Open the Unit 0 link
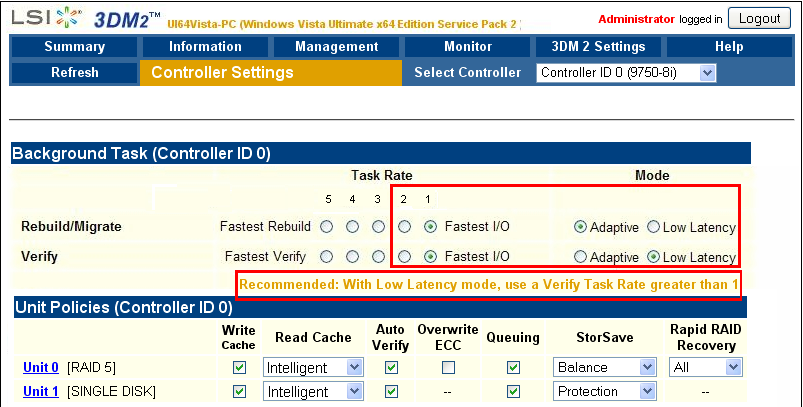Screen dimensions: 803x407 point(40,368)
